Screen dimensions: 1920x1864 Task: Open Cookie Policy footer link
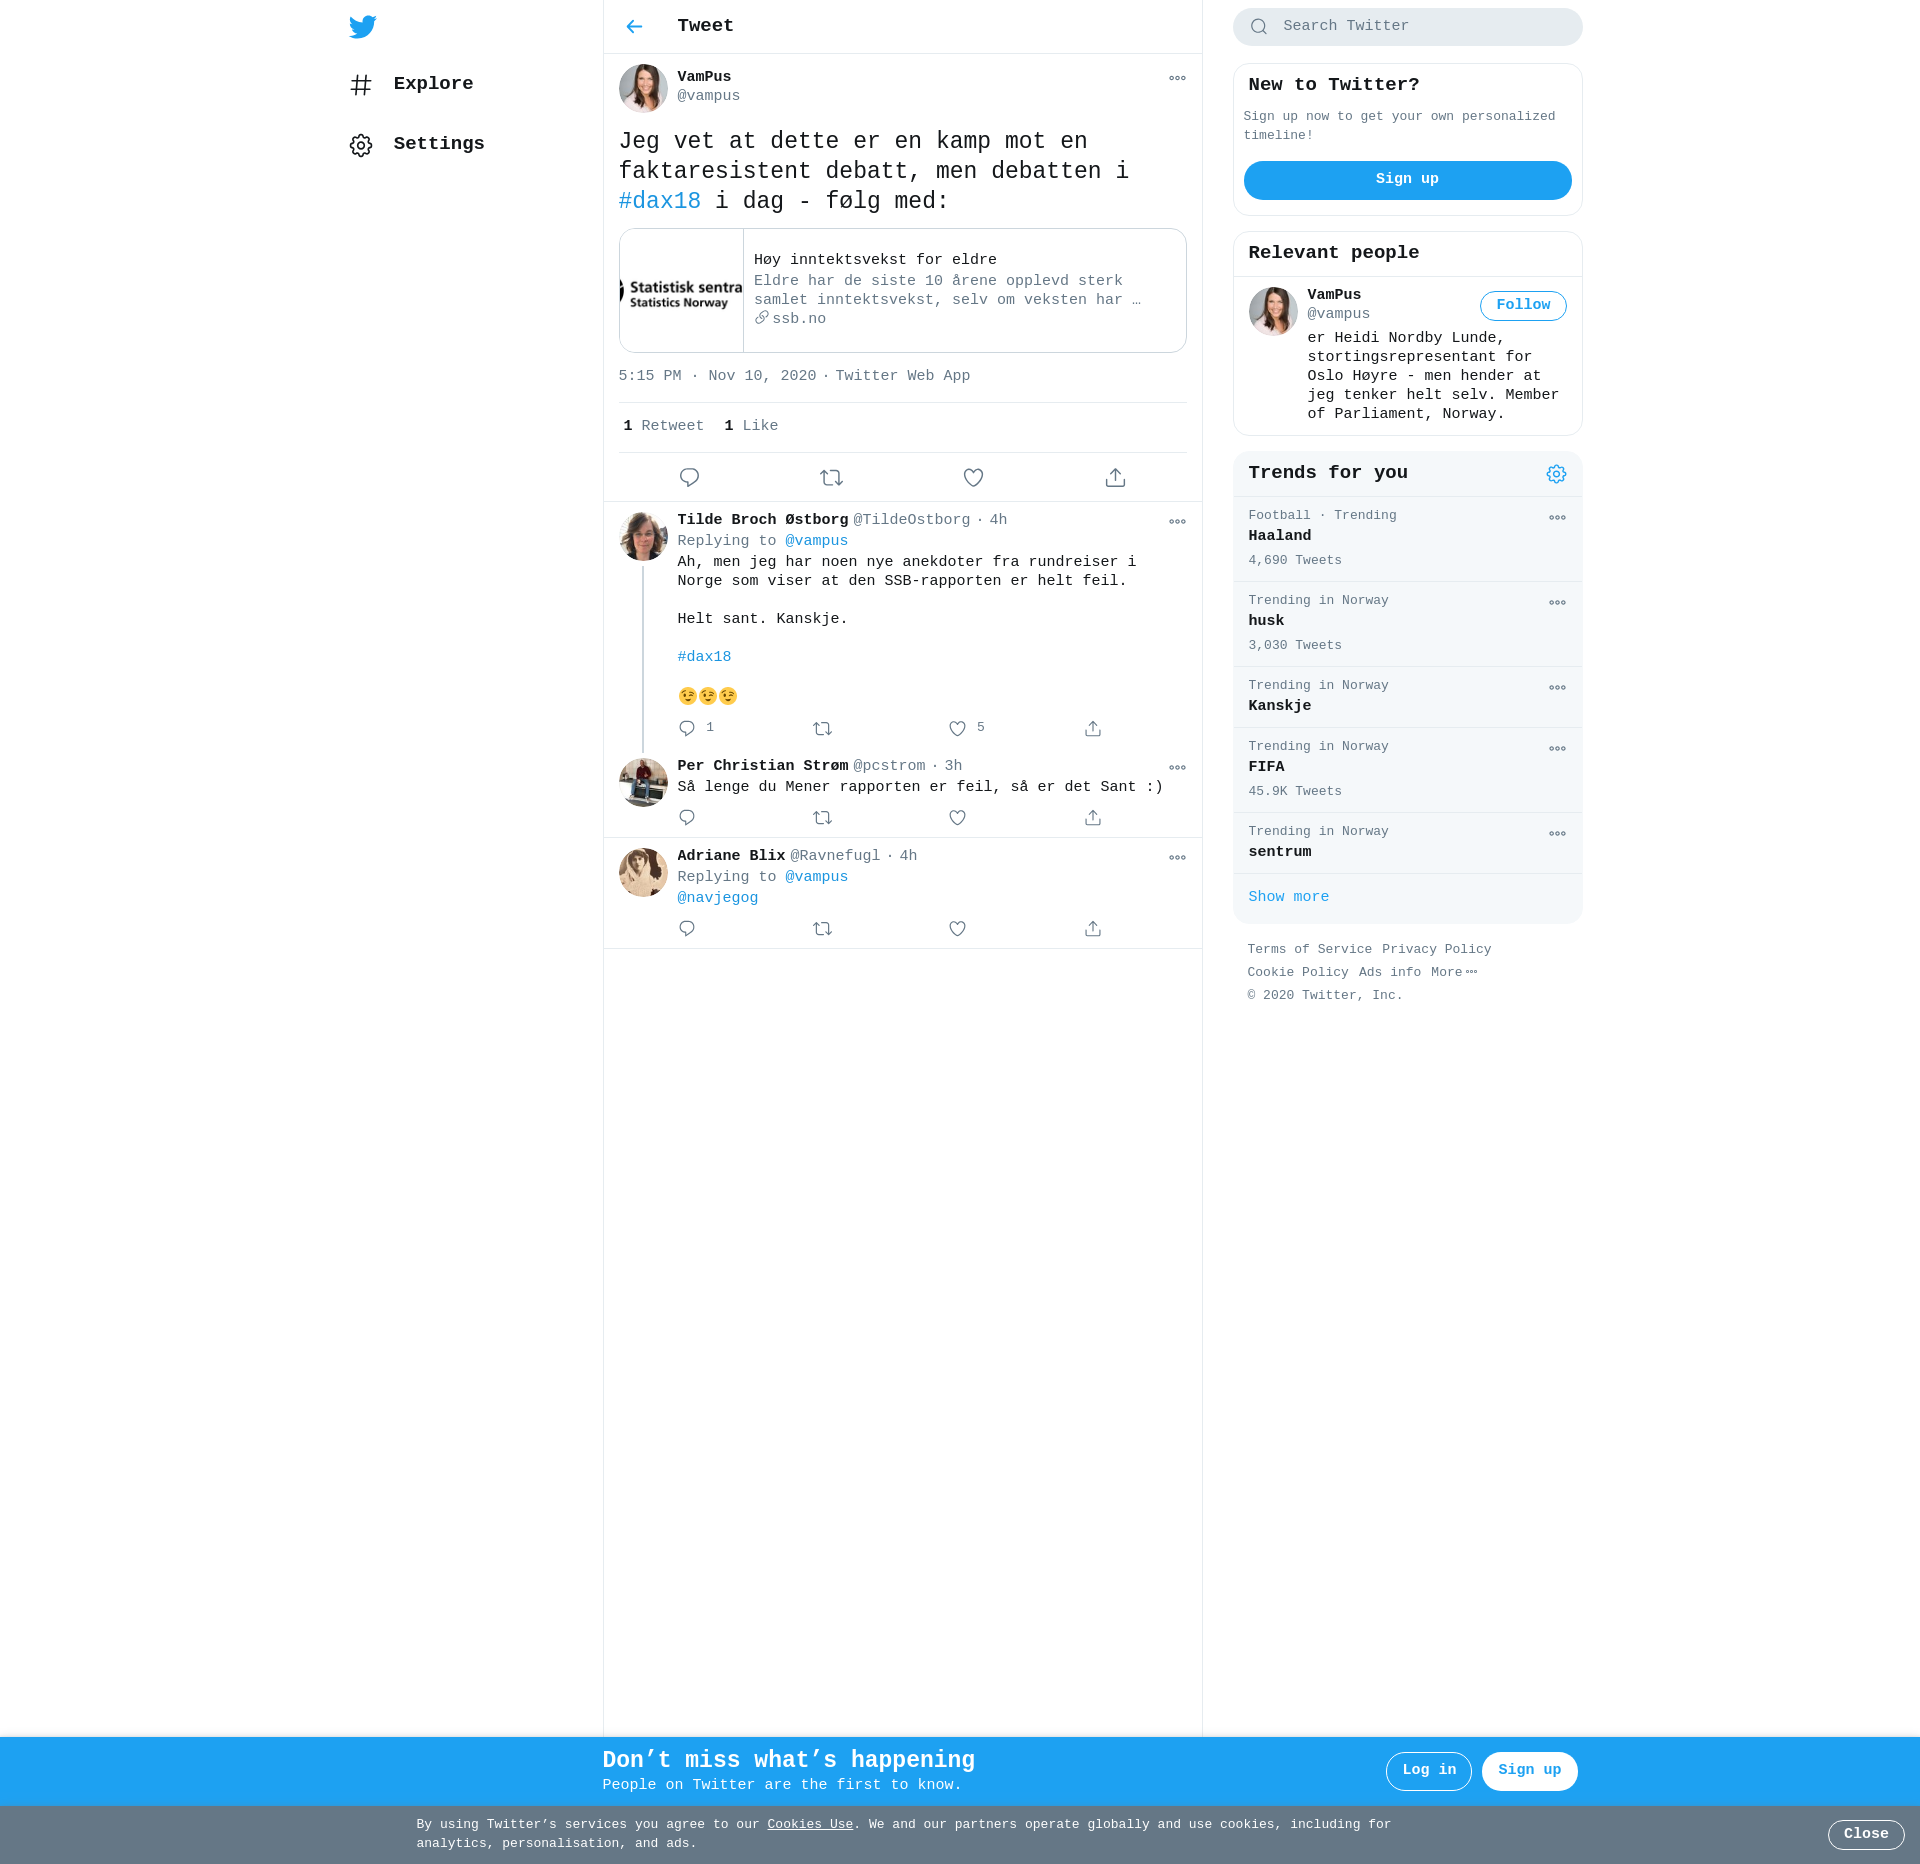tap(1297, 973)
